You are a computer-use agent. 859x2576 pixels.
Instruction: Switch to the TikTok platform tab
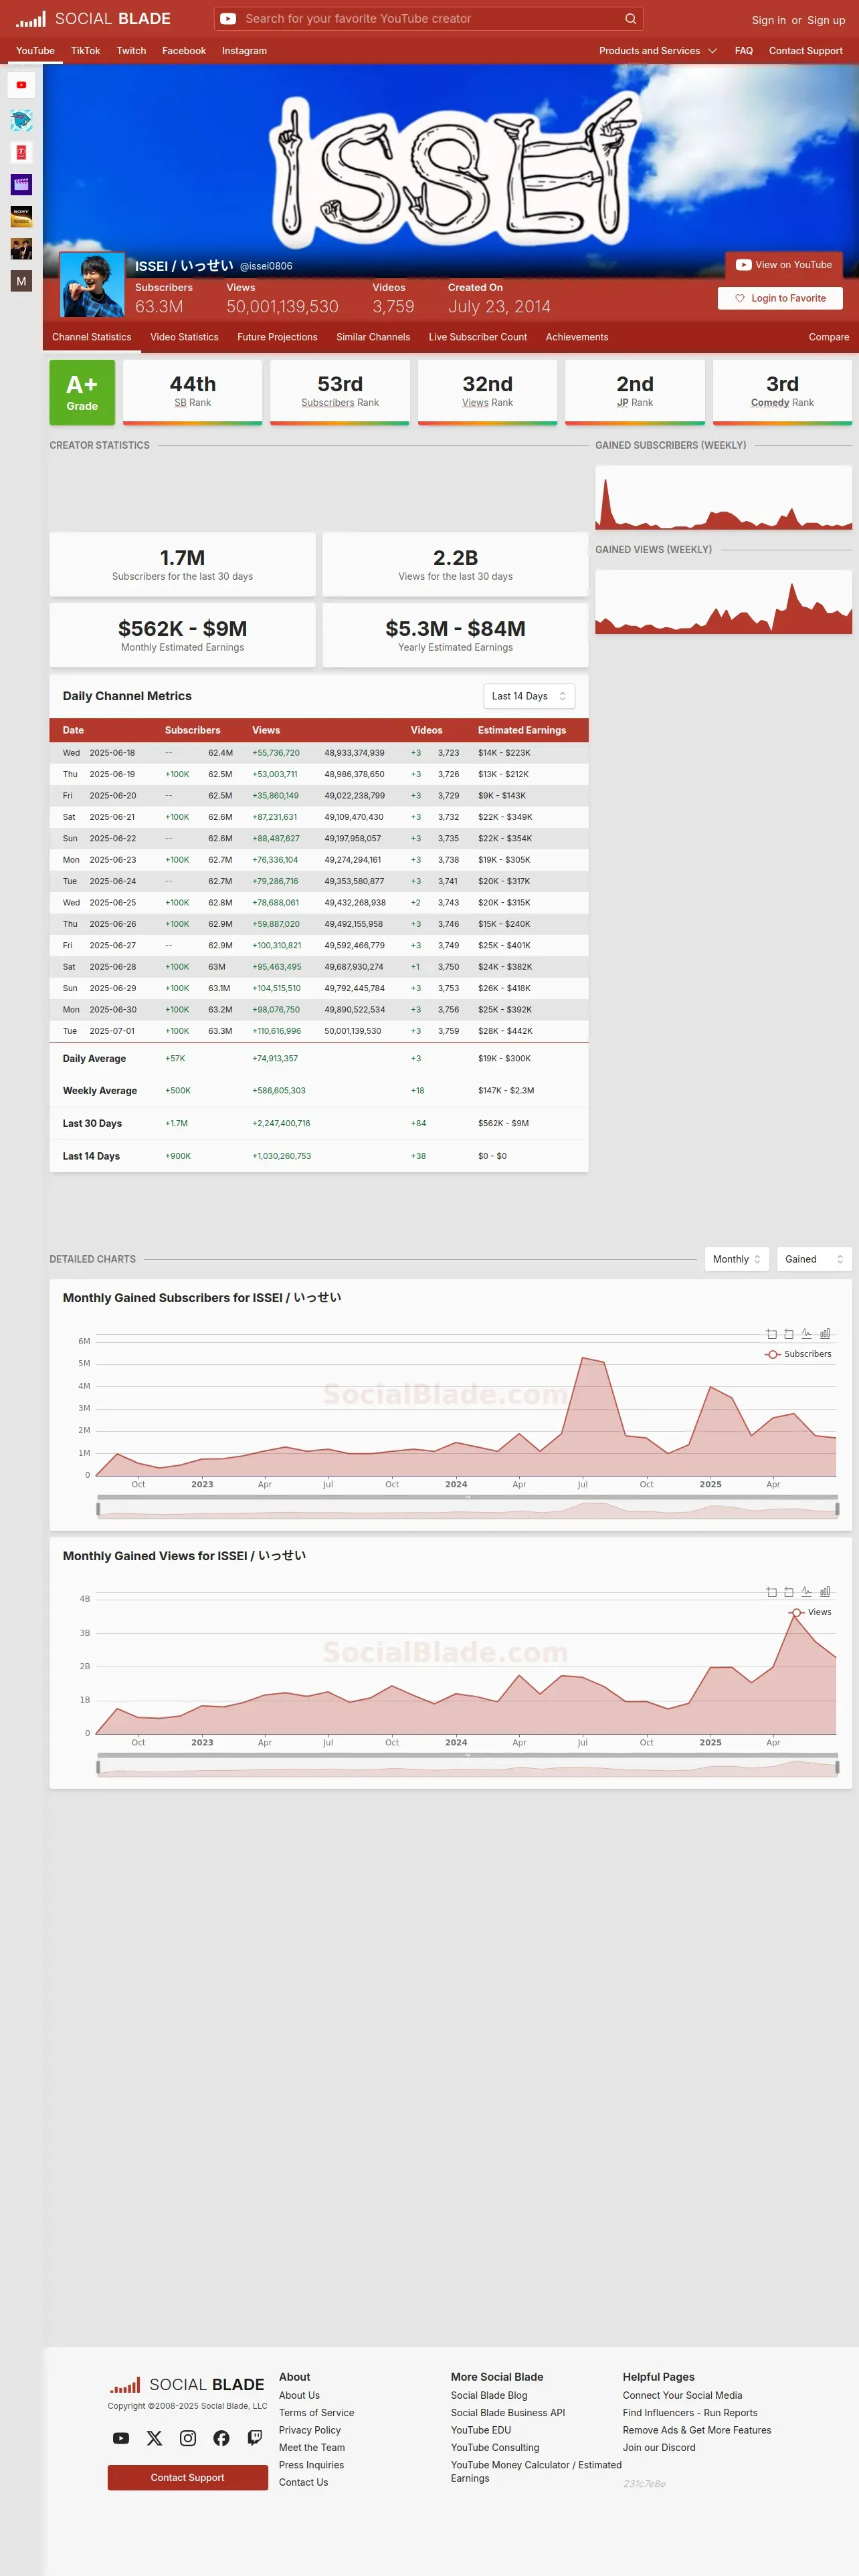click(x=85, y=51)
